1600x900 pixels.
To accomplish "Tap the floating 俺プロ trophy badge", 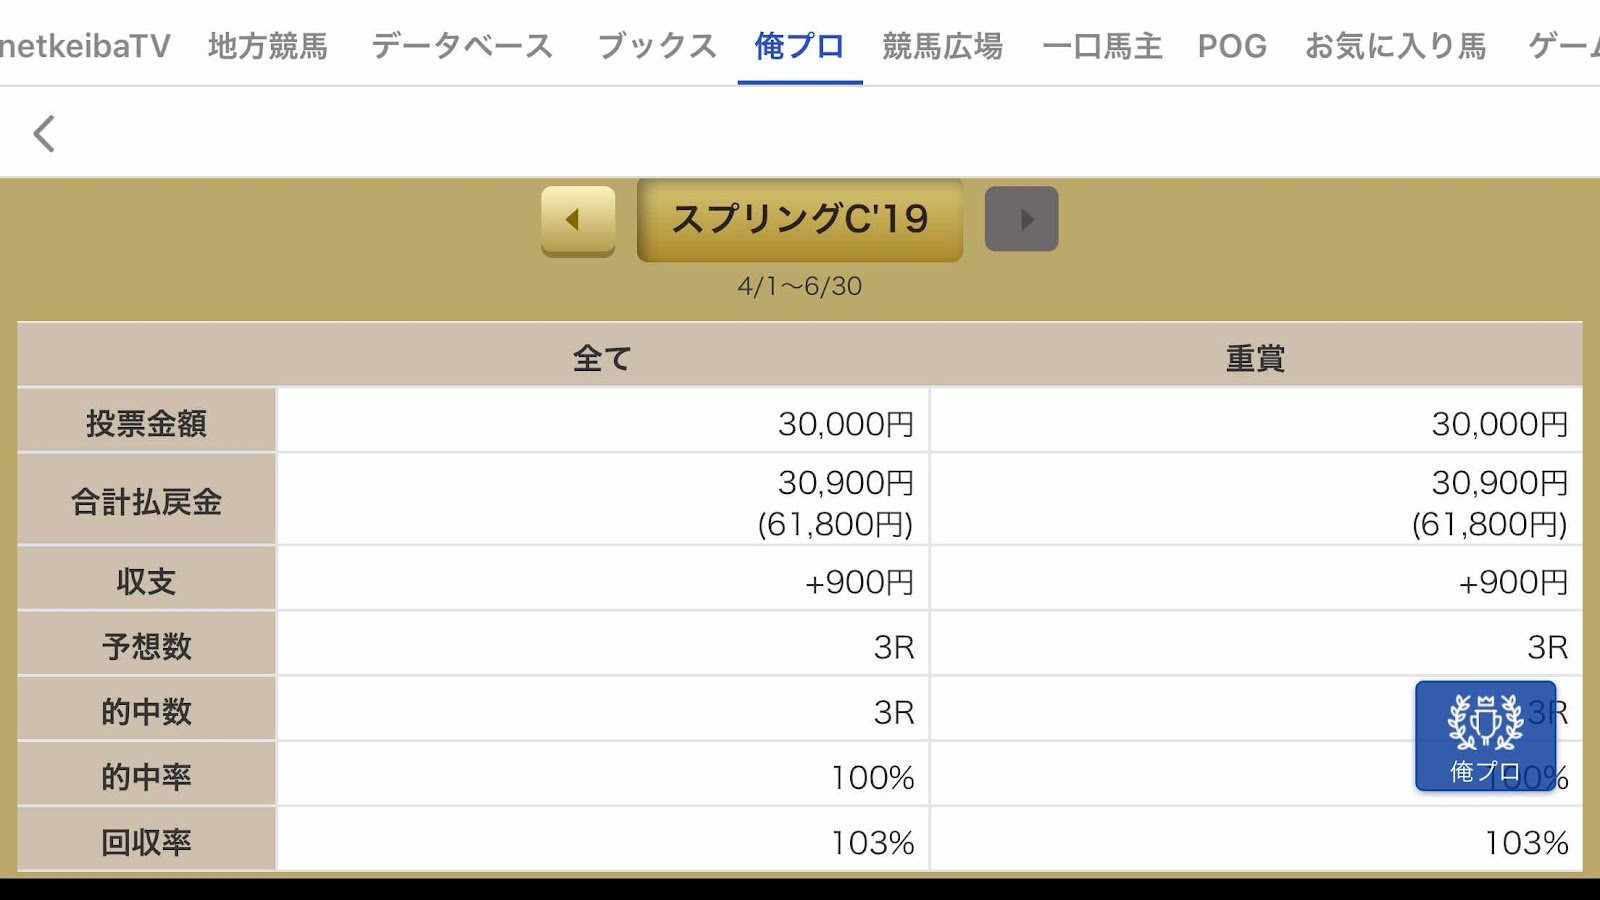I will point(1485,737).
